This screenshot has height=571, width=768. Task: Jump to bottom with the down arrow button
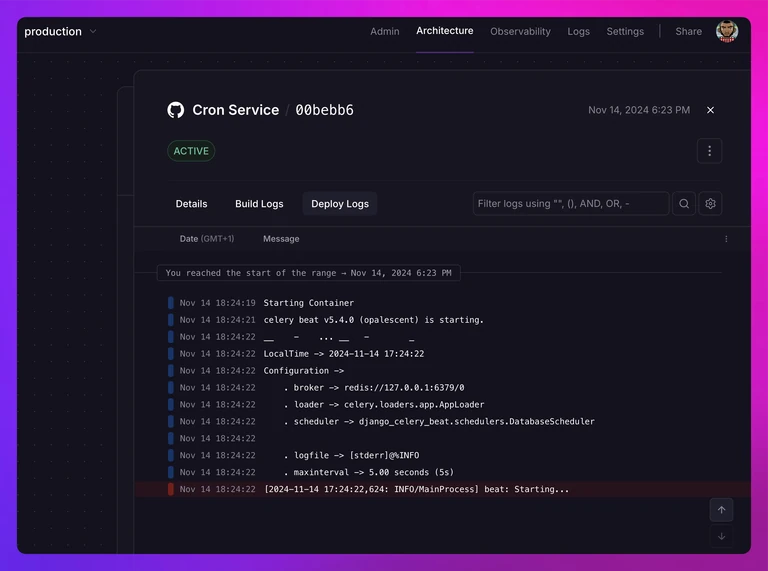(721, 536)
